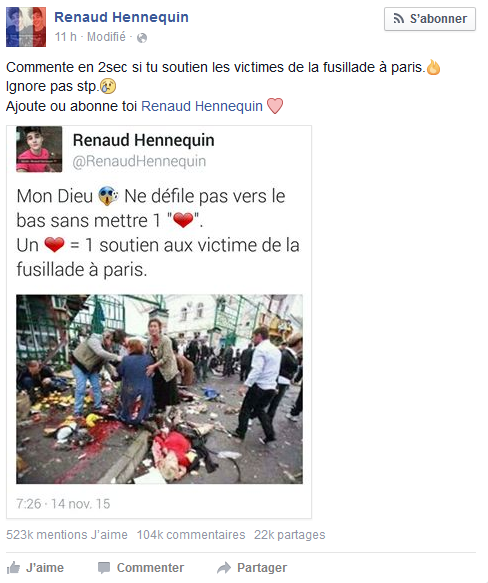Screen dimensions: 488x583
Task: Click the Partager share arrow icon
Action: (224, 568)
